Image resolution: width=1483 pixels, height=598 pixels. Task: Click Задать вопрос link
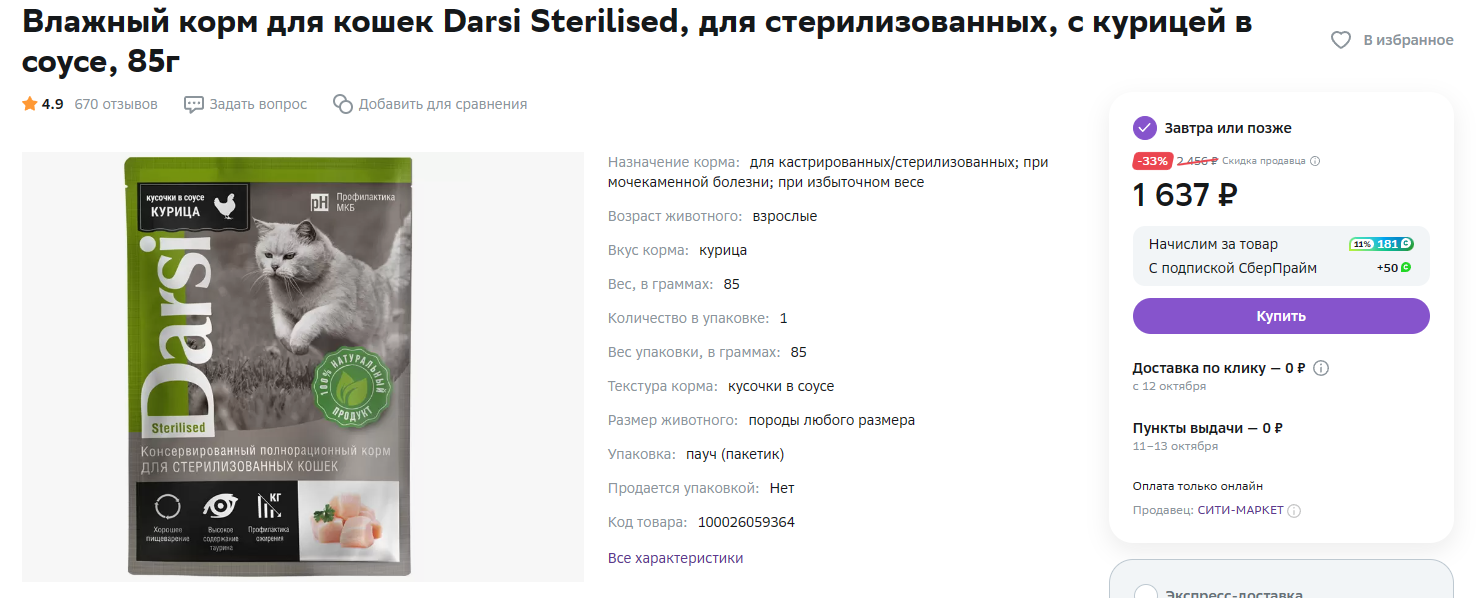pyautogui.click(x=258, y=104)
